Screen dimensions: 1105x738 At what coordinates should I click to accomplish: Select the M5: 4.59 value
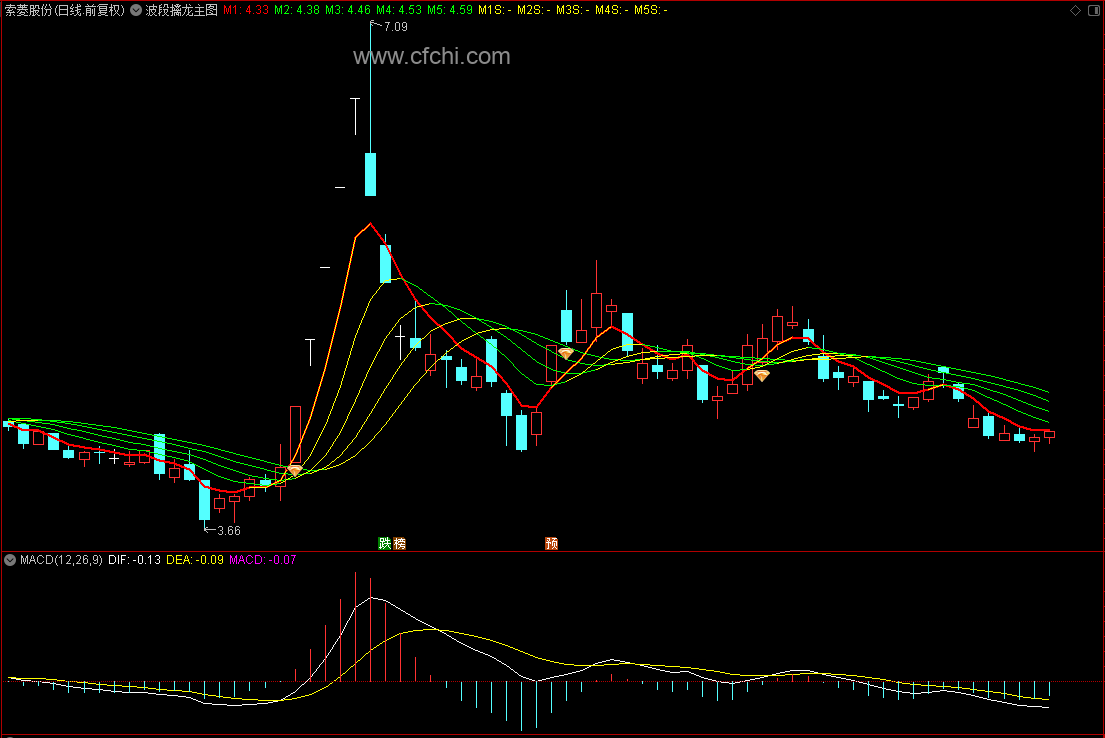[450, 10]
